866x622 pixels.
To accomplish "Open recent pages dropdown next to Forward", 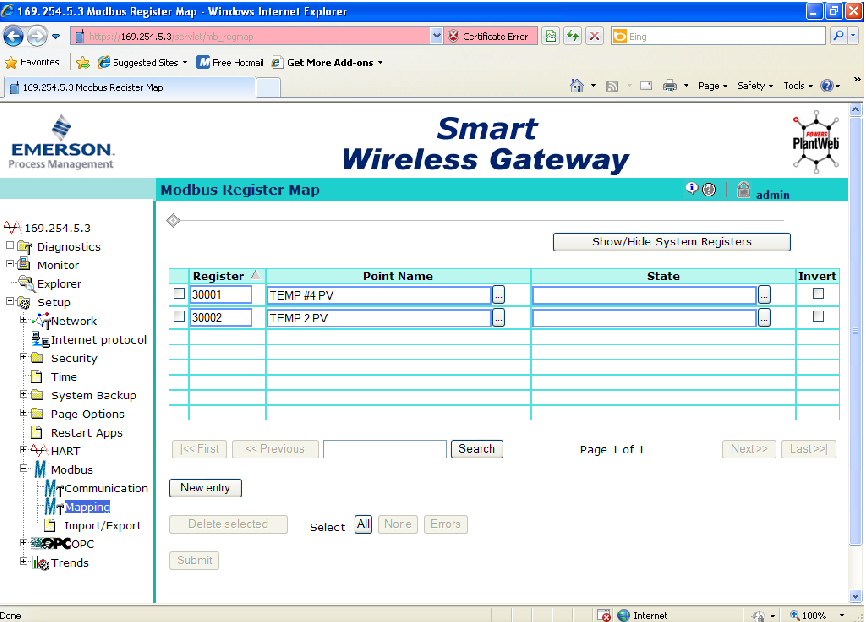I will click(x=56, y=36).
